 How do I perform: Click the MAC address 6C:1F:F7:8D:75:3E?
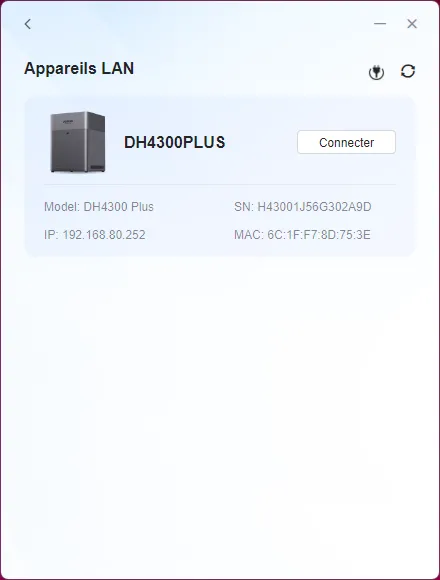click(319, 235)
